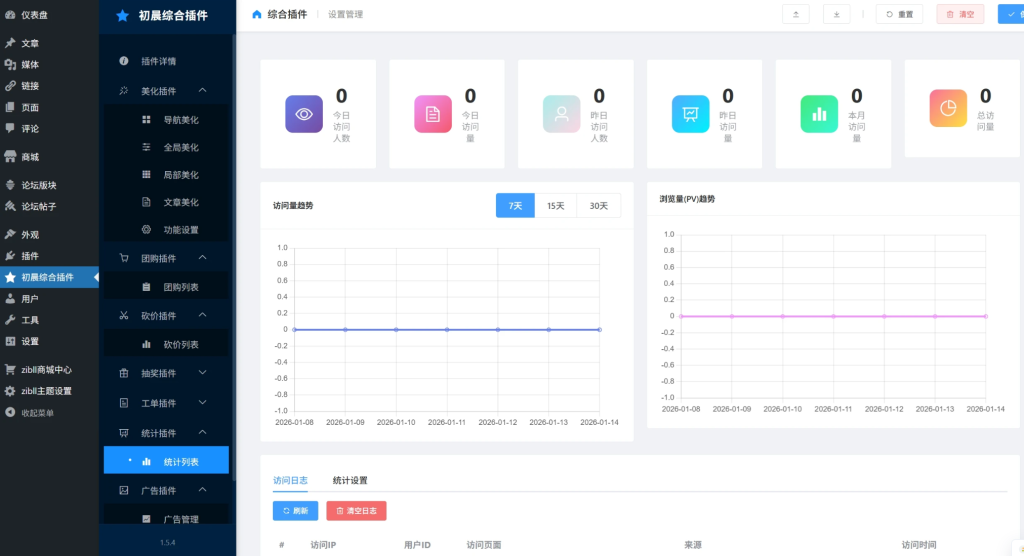Screen dimensions: 1024x556
Task: Click the pink document icon for 今日访问量
Action: coord(433,114)
